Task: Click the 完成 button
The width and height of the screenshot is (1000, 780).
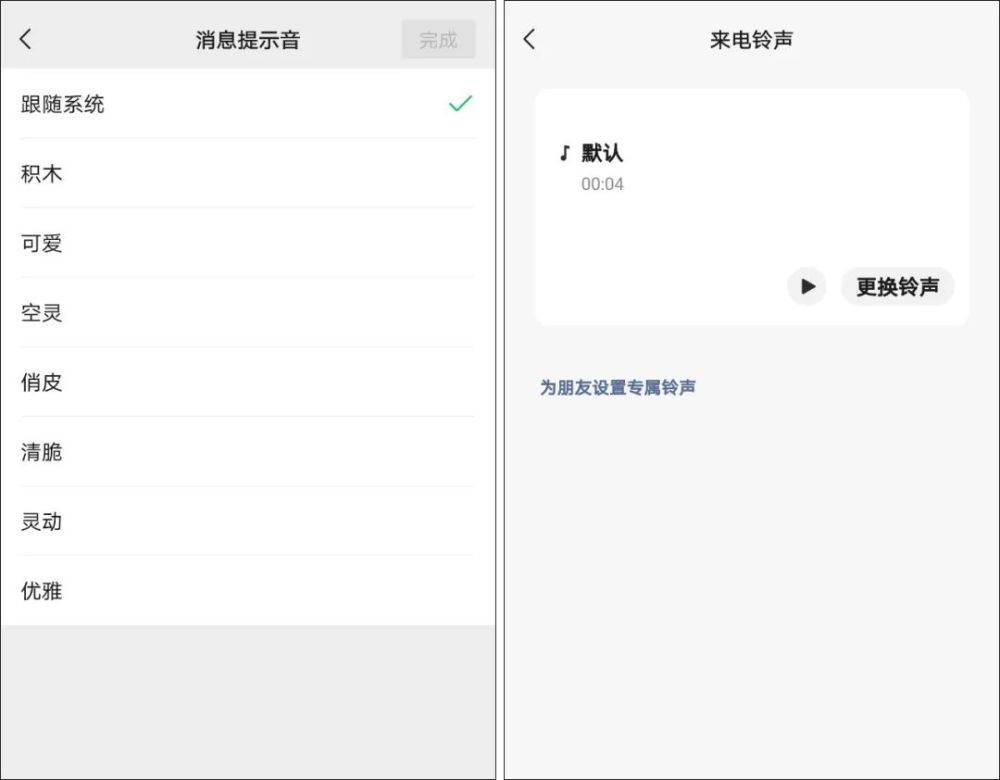Action: click(438, 40)
